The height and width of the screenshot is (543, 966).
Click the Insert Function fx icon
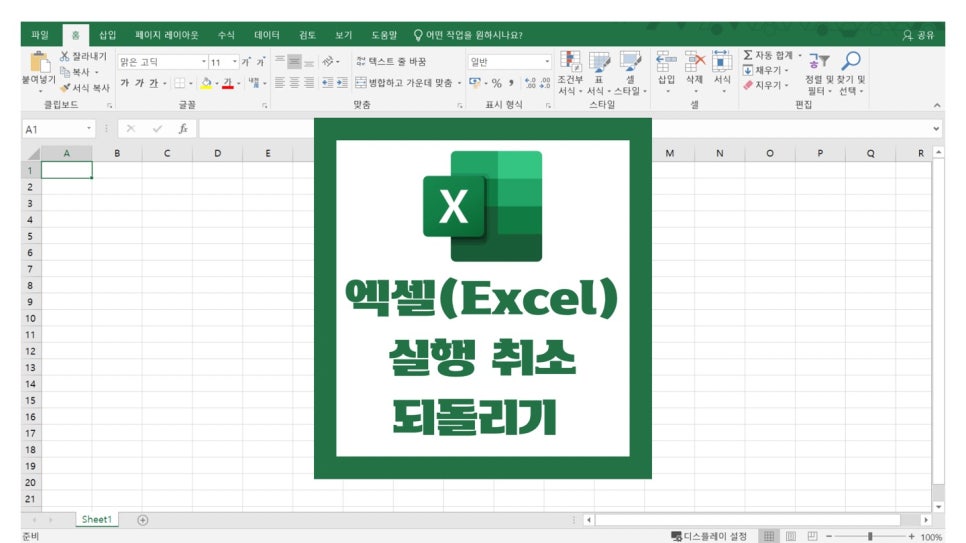(183, 129)
